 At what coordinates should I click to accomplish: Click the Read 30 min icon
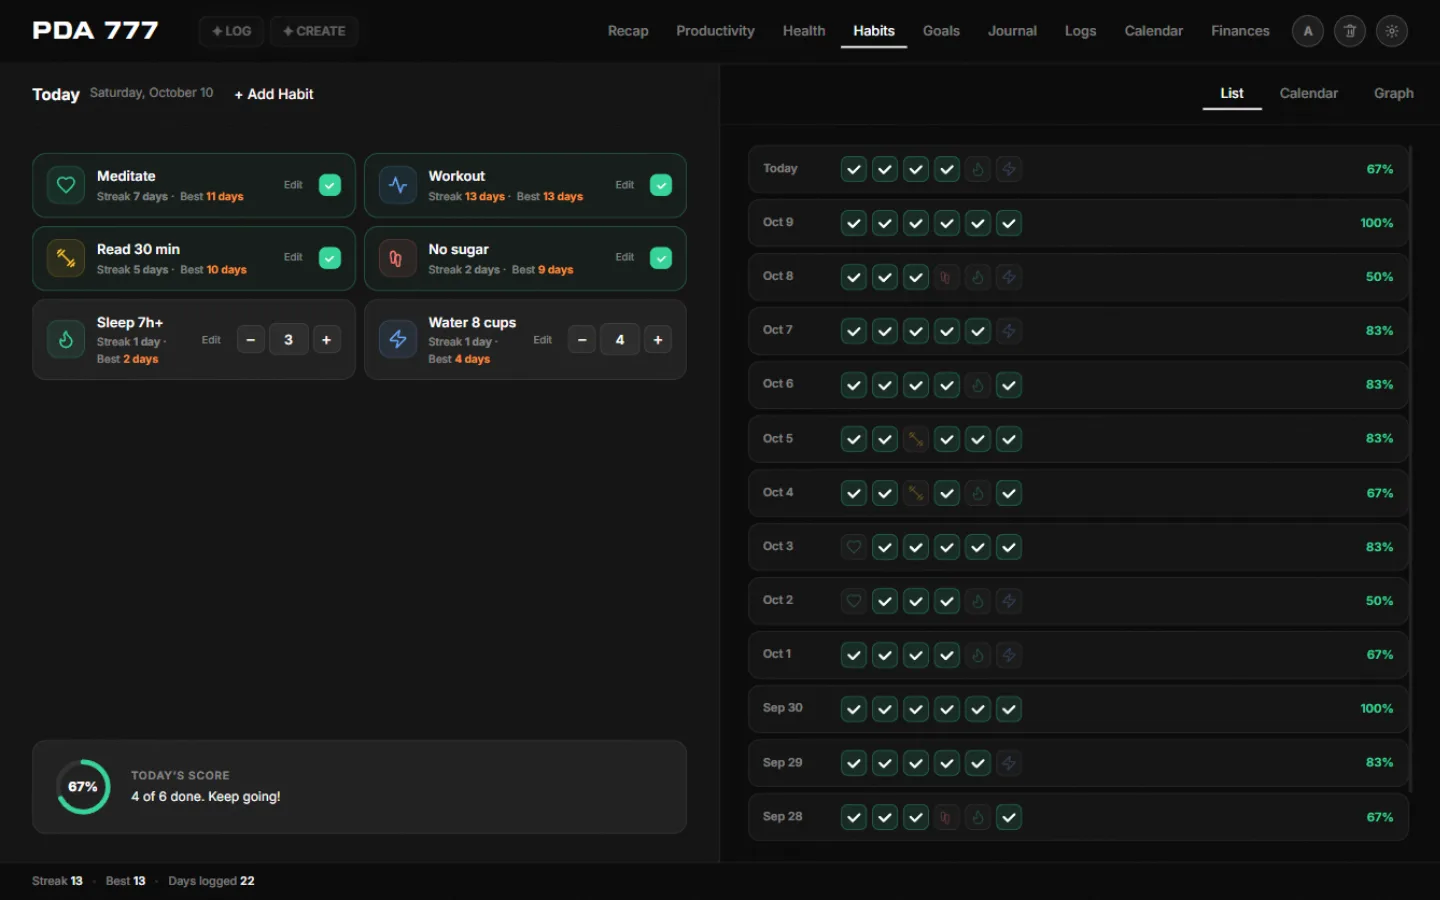click(x=66, y=258)
